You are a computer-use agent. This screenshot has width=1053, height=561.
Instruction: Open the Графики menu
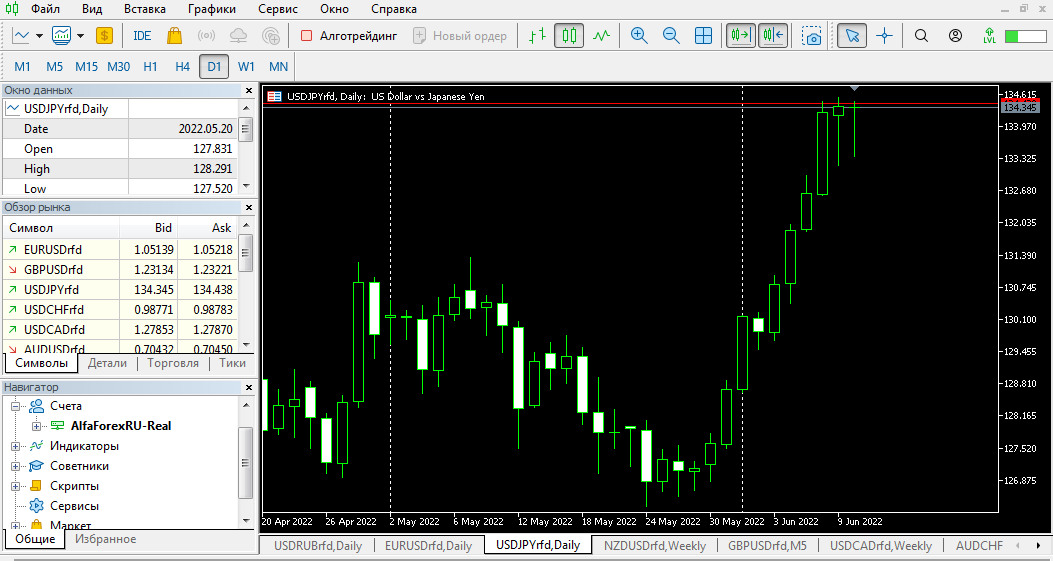tap(212, 9)
